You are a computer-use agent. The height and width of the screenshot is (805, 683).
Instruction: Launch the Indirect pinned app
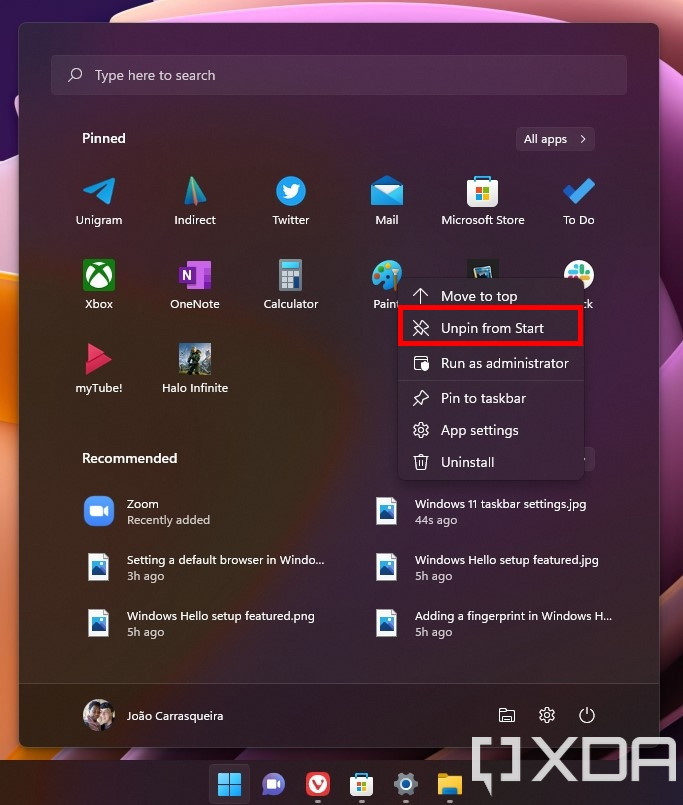click(195, 201)
